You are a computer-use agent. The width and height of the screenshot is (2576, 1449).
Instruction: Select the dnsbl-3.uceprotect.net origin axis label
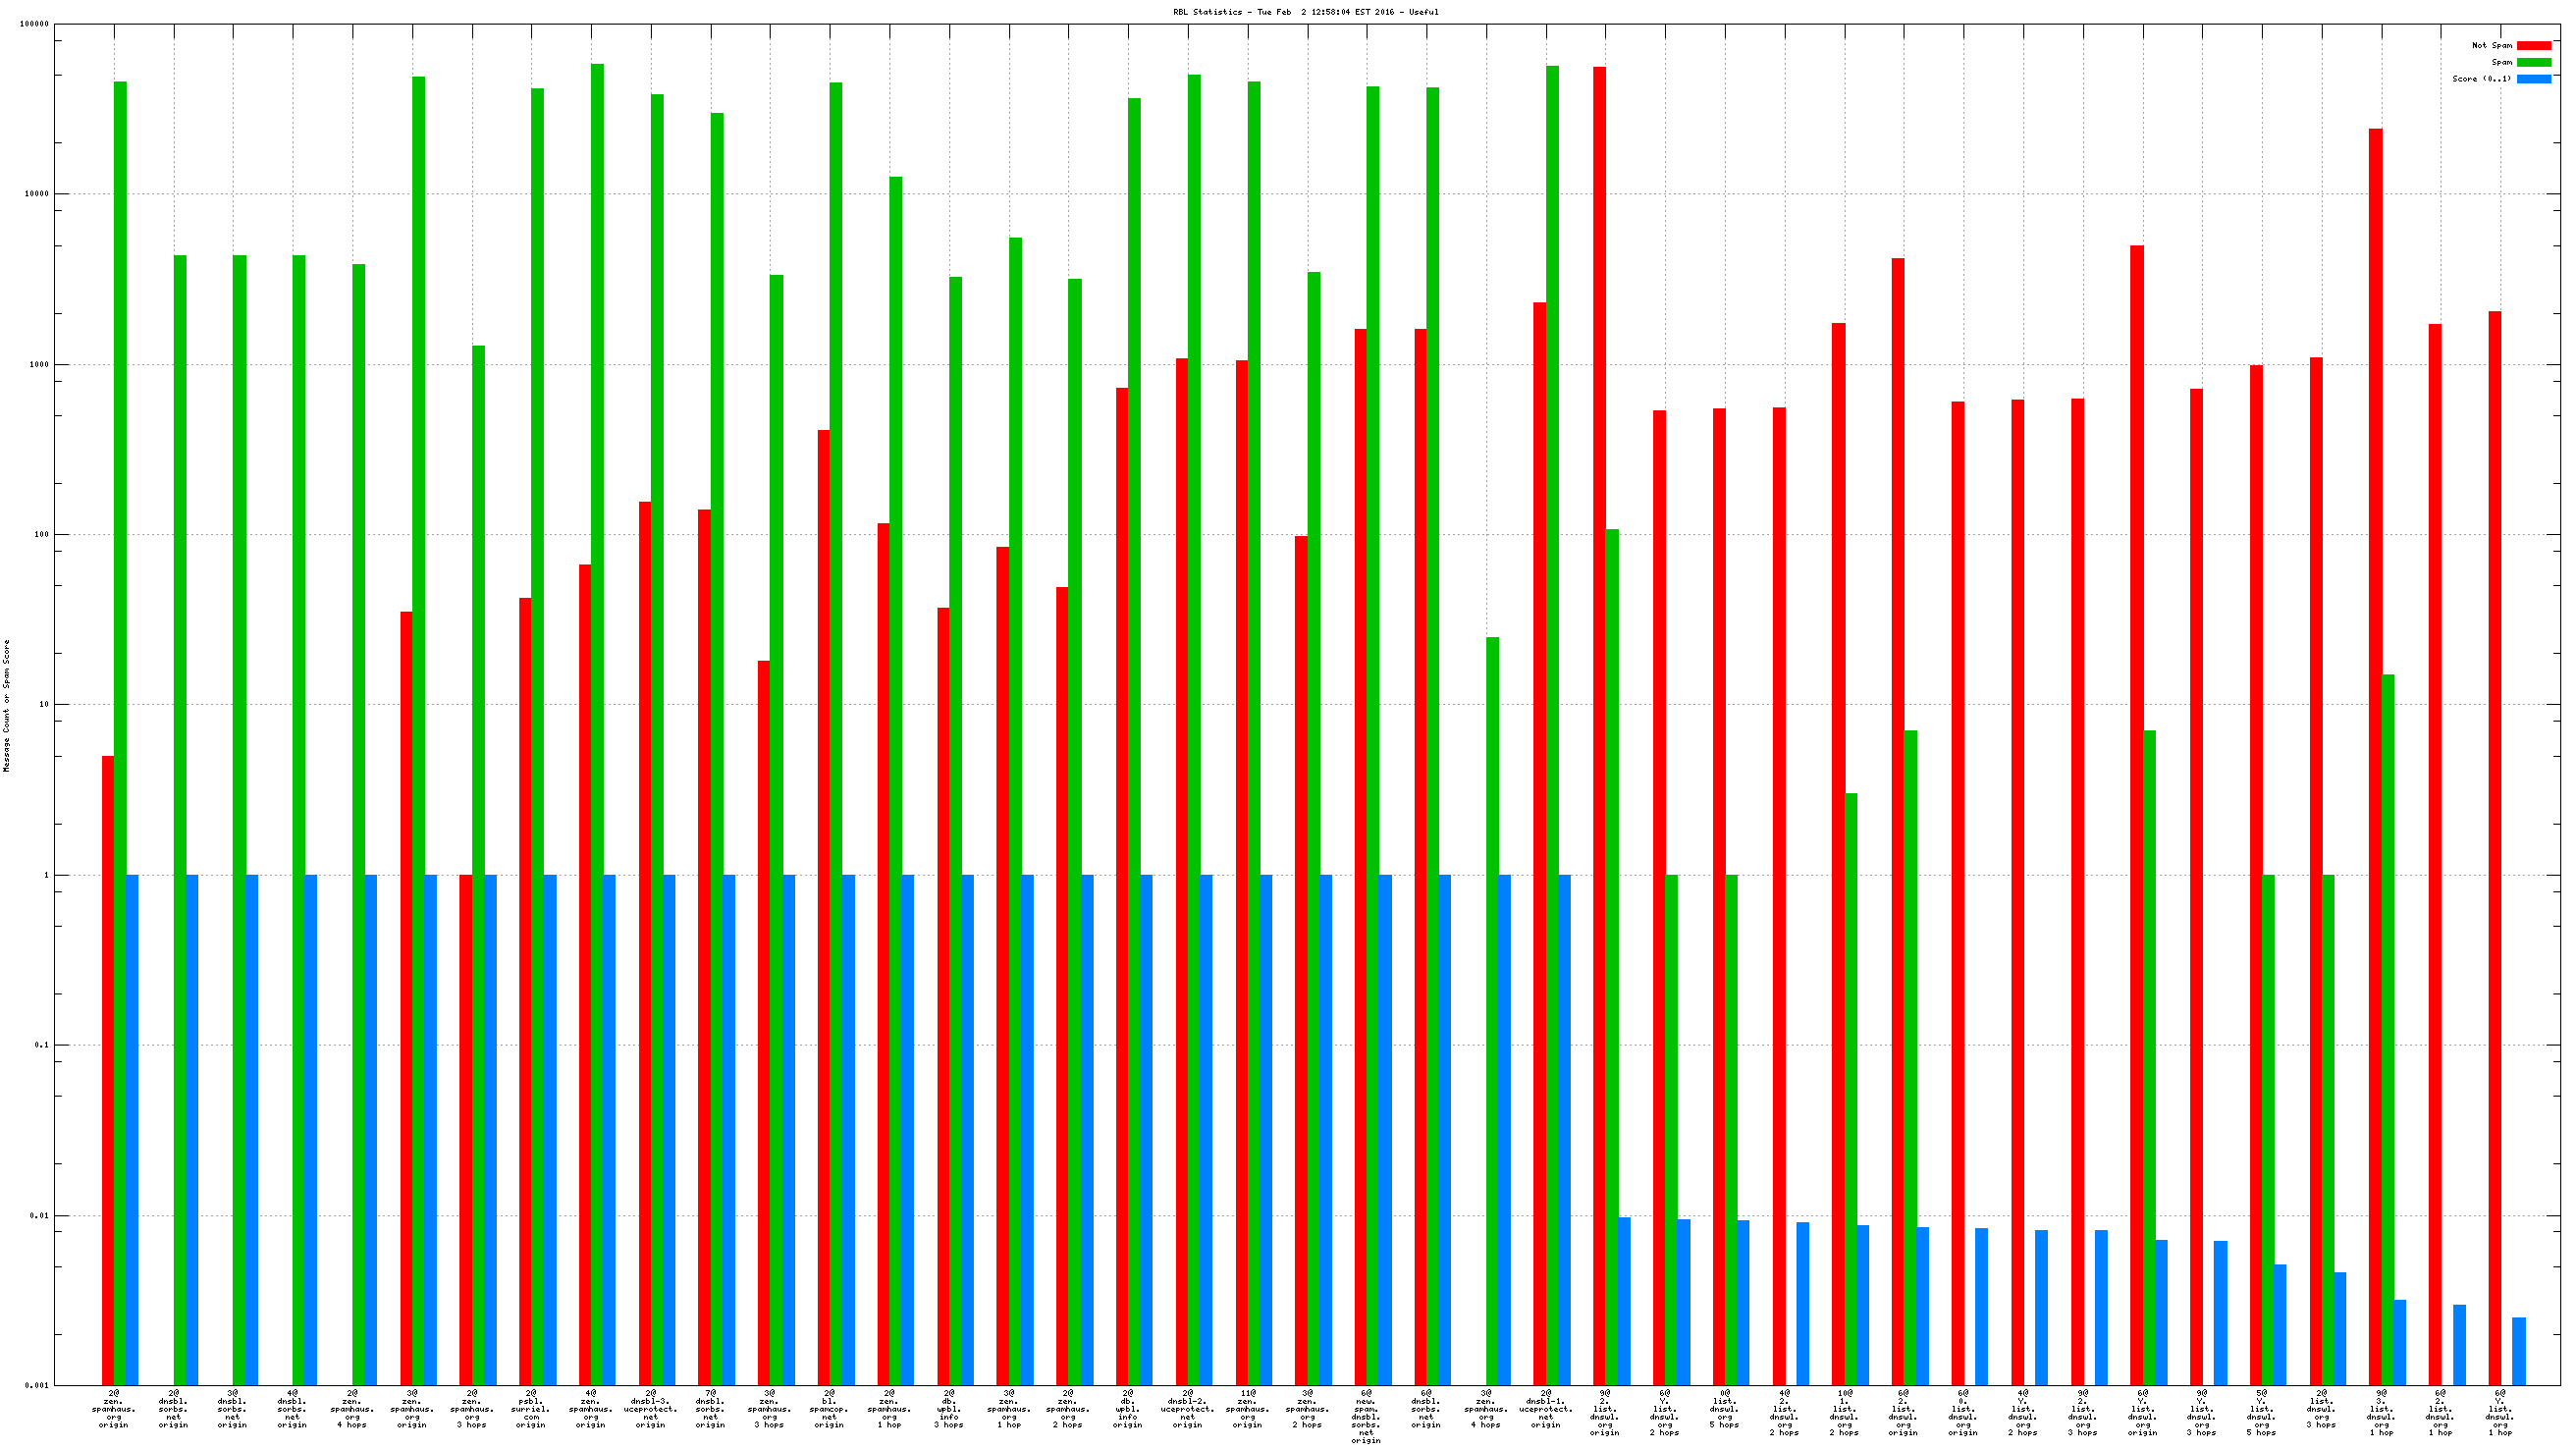[651, 1408]
